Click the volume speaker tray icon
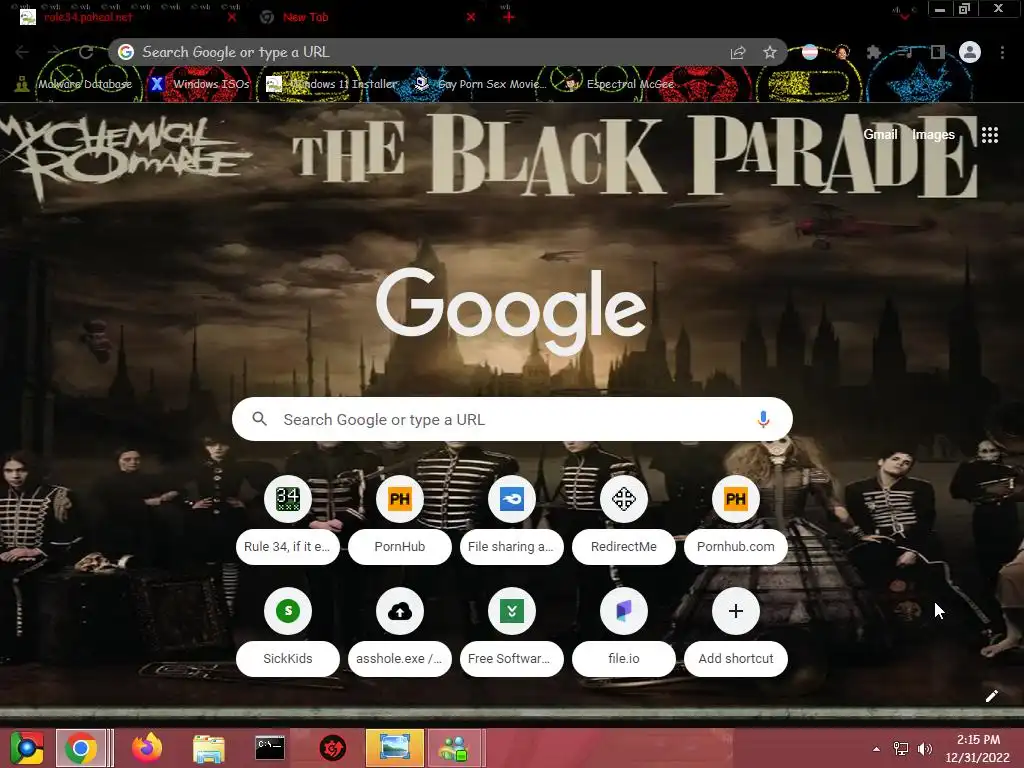This screenshot has height=768, width=1024. point(925,749)
